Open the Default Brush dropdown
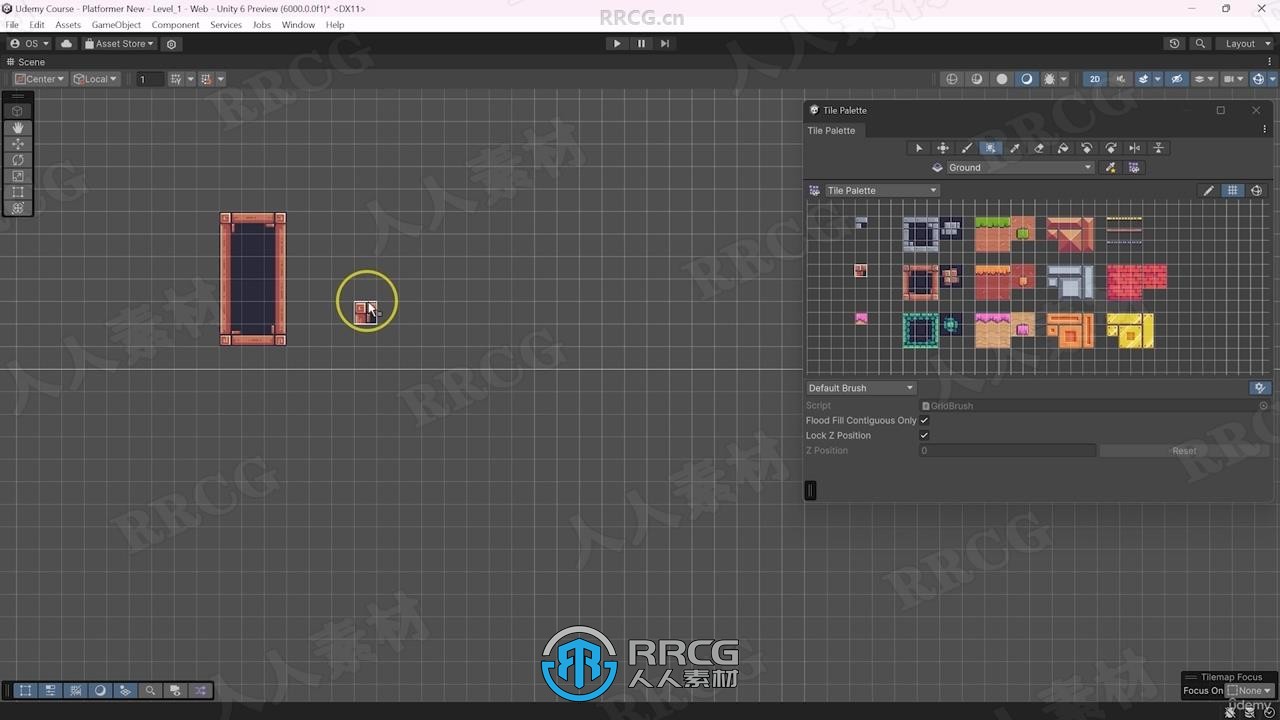 point(861,388)
